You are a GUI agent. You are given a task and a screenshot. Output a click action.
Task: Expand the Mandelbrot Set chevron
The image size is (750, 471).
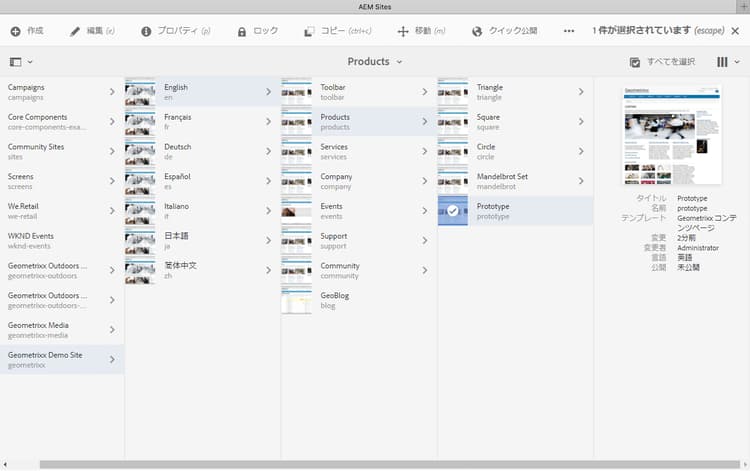pyautogui.click(x=581, y=181)
